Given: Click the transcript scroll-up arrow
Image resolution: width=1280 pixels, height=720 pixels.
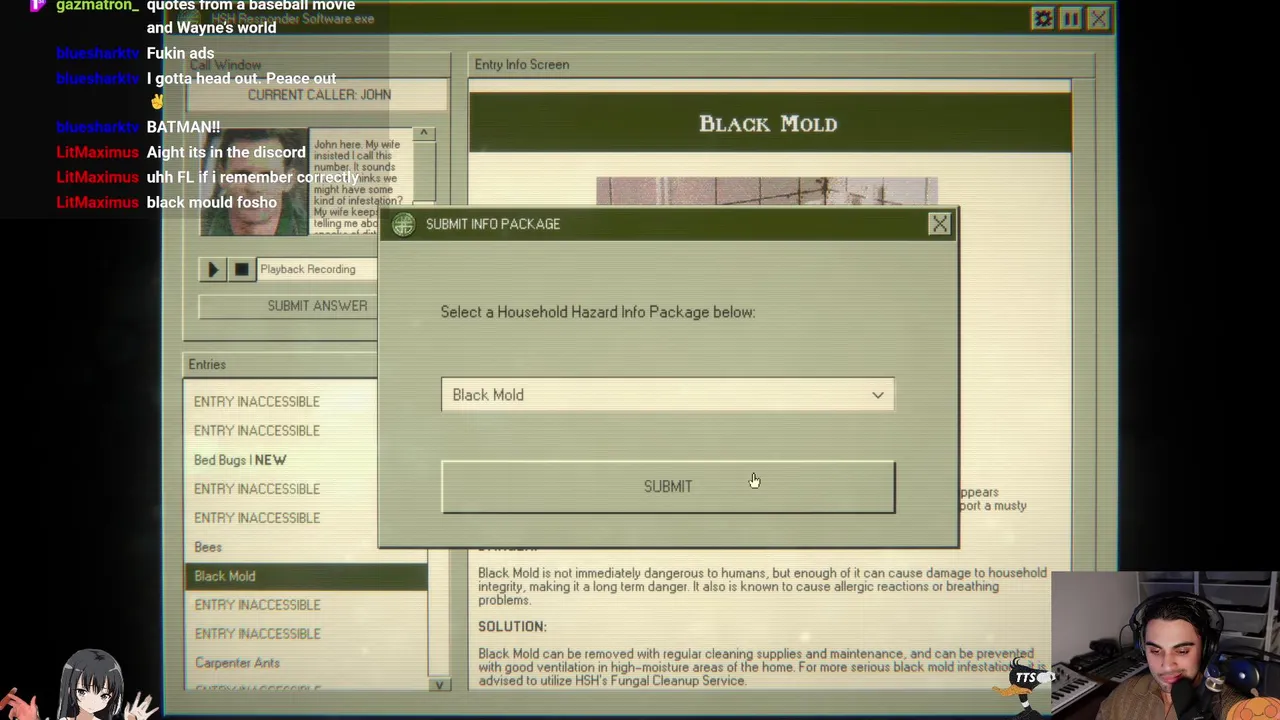Looking at the screenshot, I should (x=423, y=134).
